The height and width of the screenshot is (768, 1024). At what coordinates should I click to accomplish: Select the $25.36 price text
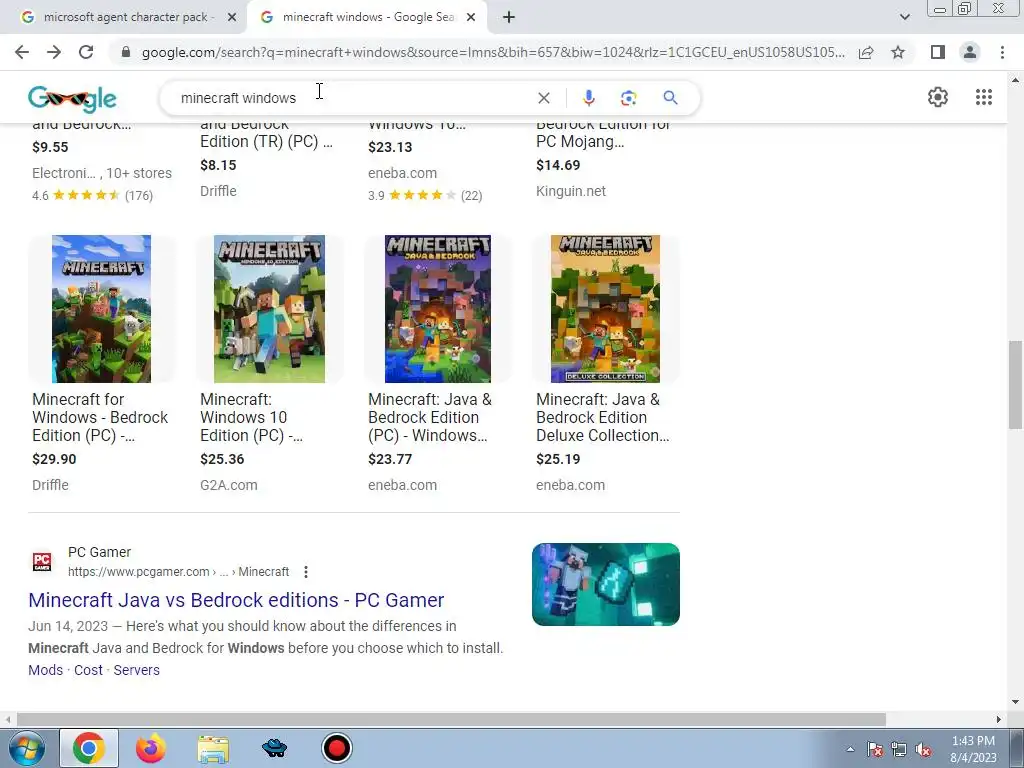[222, 459]
